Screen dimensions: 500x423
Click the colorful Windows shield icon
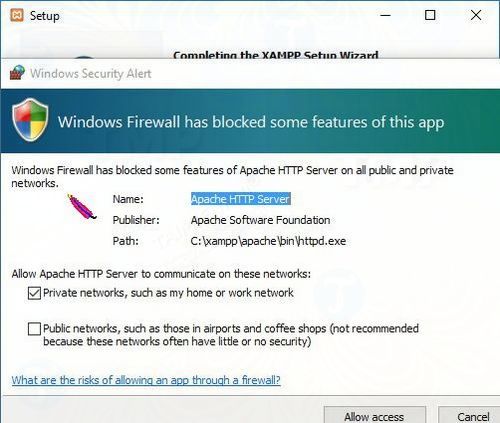30,120
